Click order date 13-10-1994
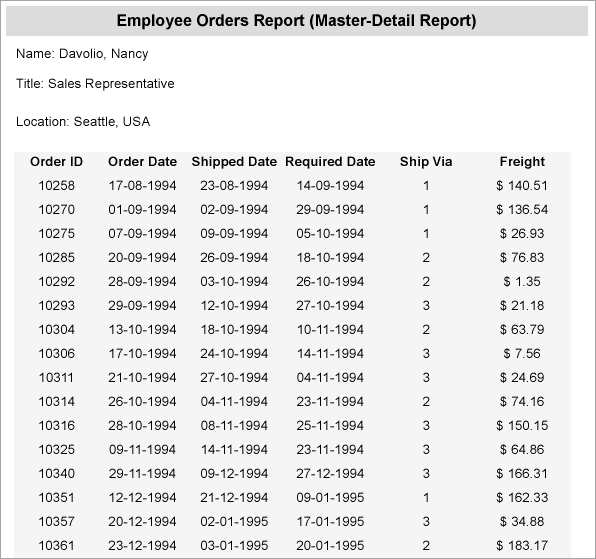The image size is (596, 559). [x=143, y=329]
